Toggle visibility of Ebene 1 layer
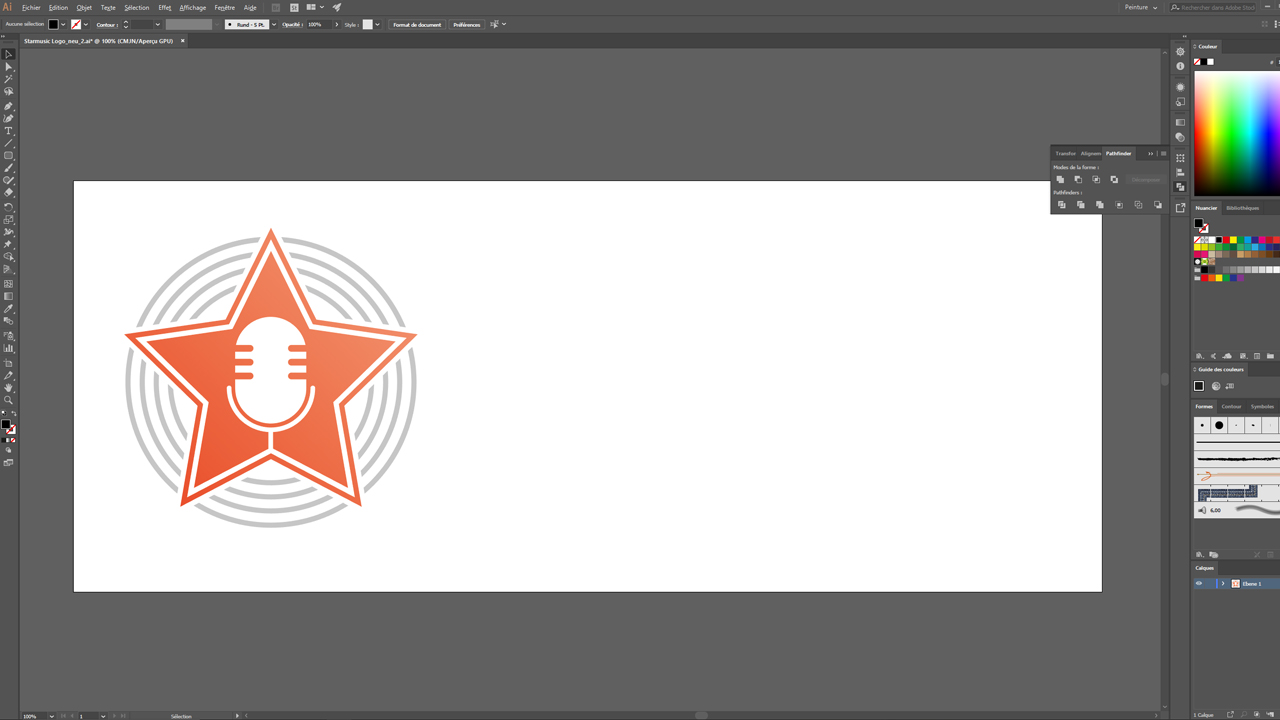This screenshot has width=1280, height=720. (x=1199, y=584)
